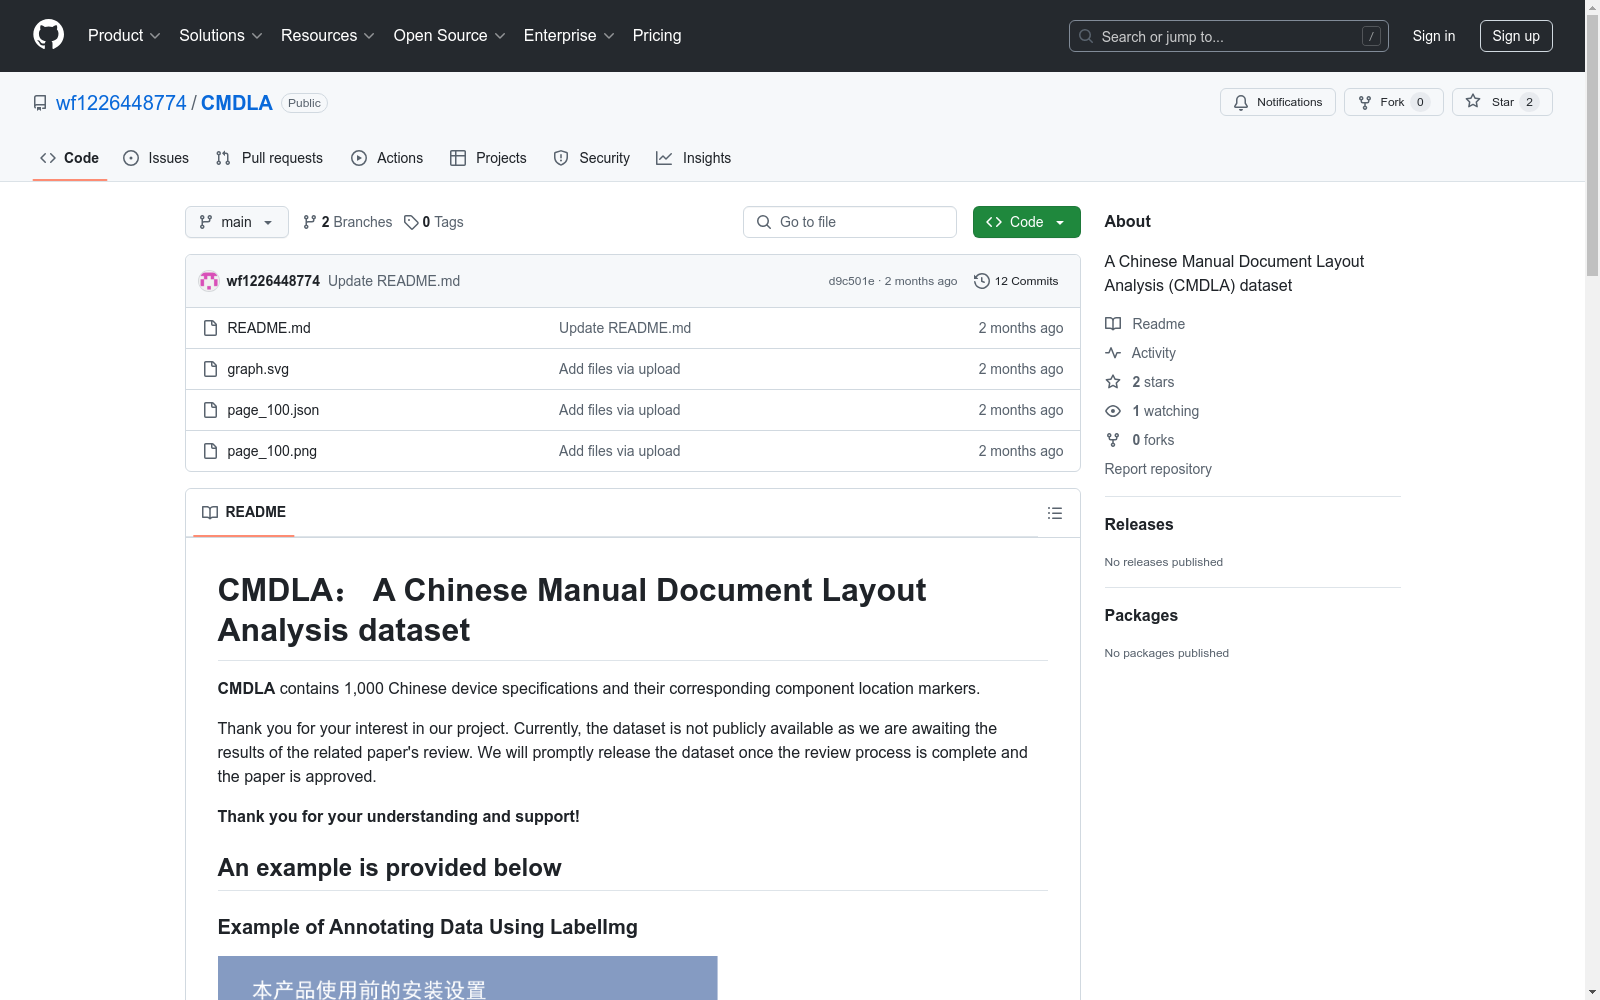
Task: Switch to the Insights tab
Action: pyautogui.click(x=694, y=158)
